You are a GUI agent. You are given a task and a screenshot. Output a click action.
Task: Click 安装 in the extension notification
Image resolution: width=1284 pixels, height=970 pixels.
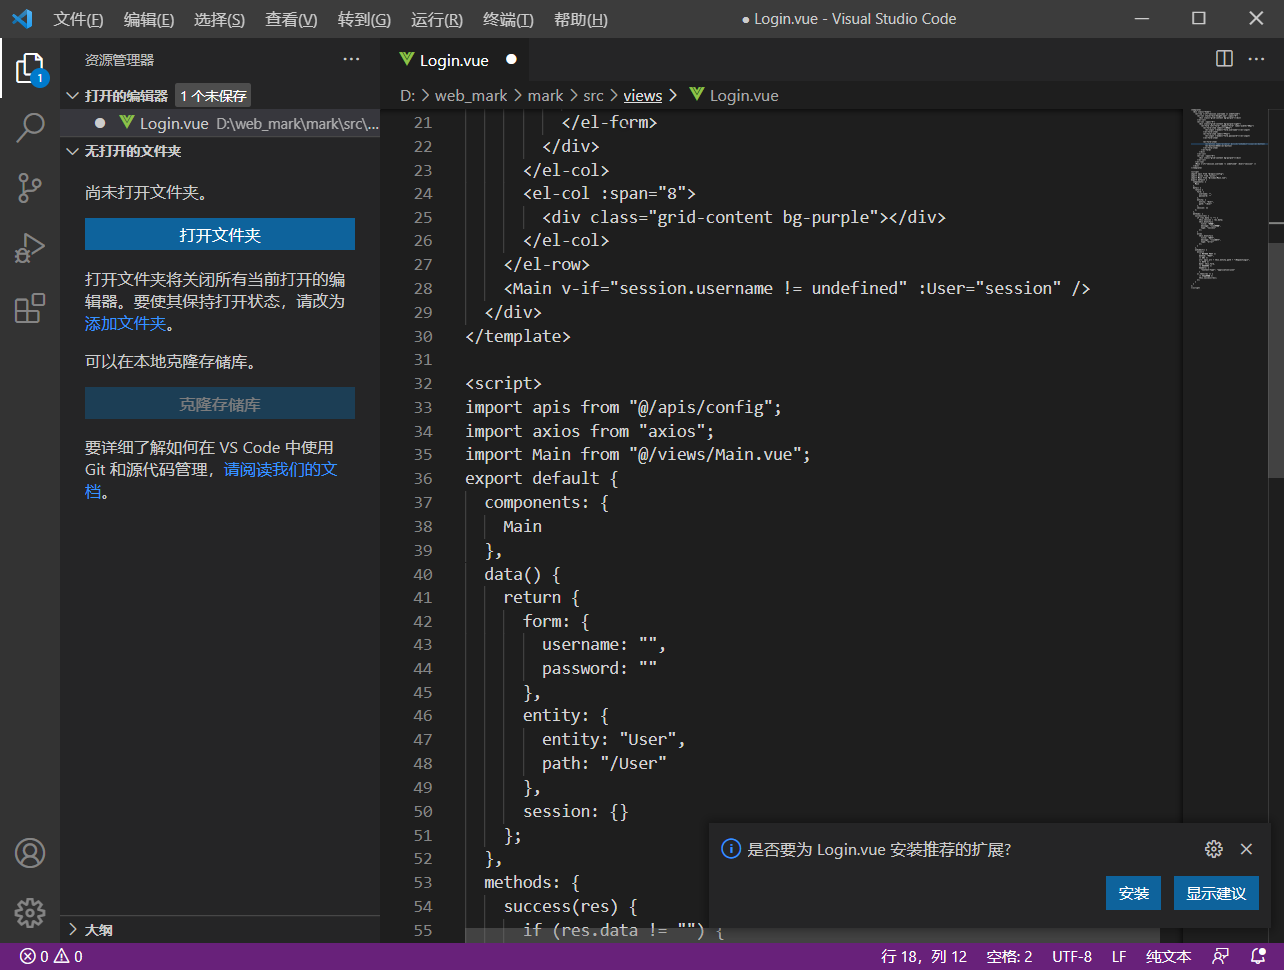tap(1133, 893)
